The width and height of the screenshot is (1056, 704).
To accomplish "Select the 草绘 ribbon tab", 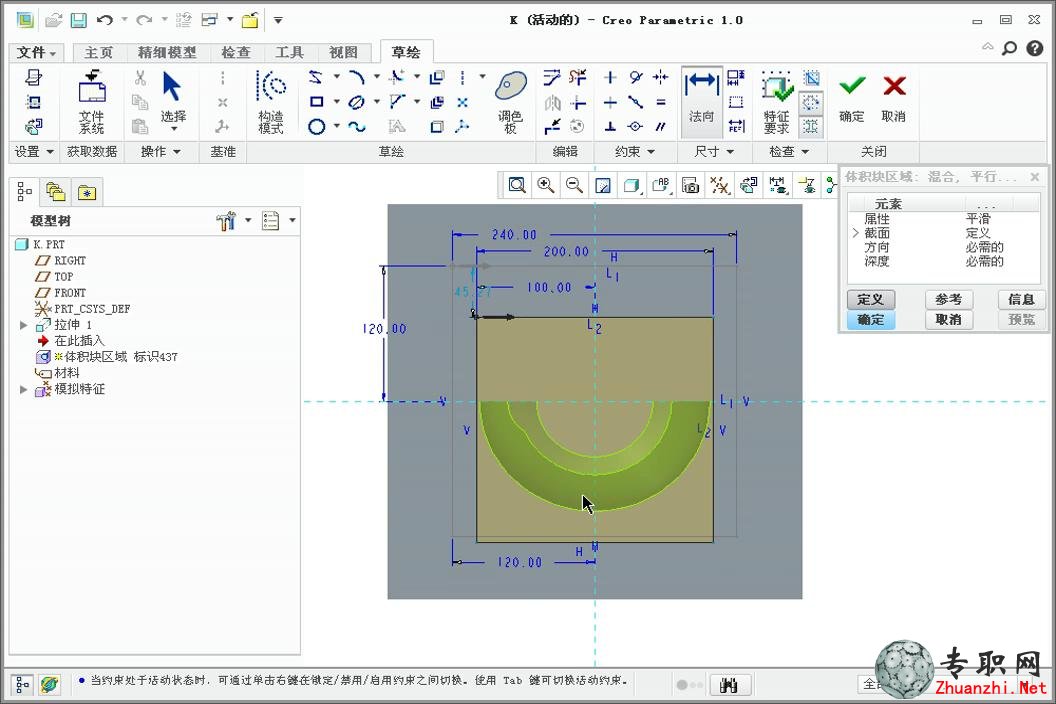I will [405, 52].
